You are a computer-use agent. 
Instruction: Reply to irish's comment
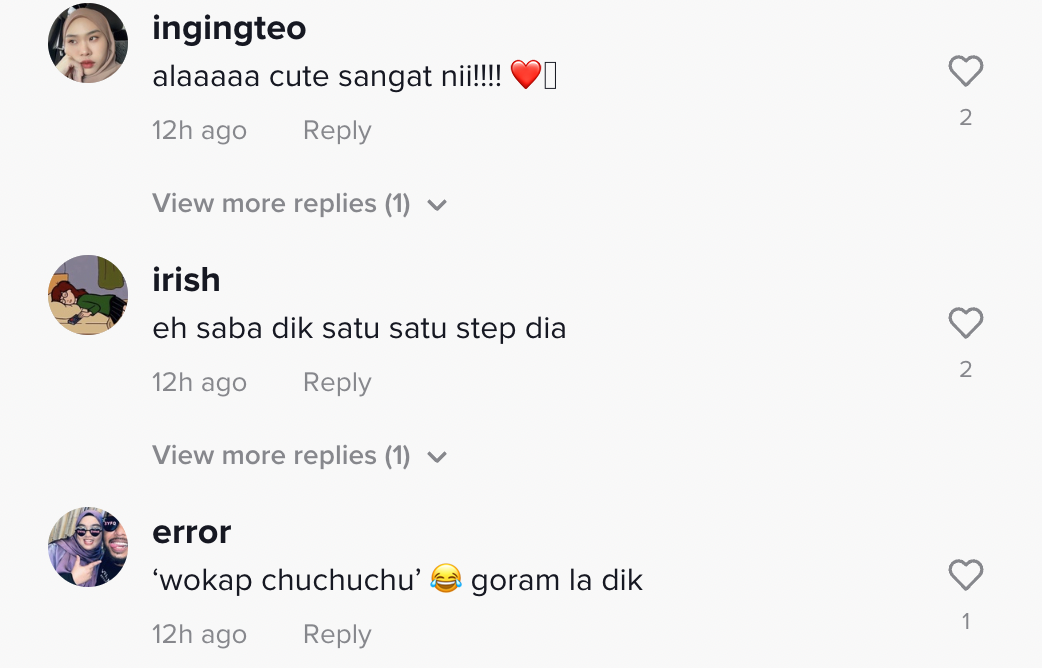[x=337, y=383]
